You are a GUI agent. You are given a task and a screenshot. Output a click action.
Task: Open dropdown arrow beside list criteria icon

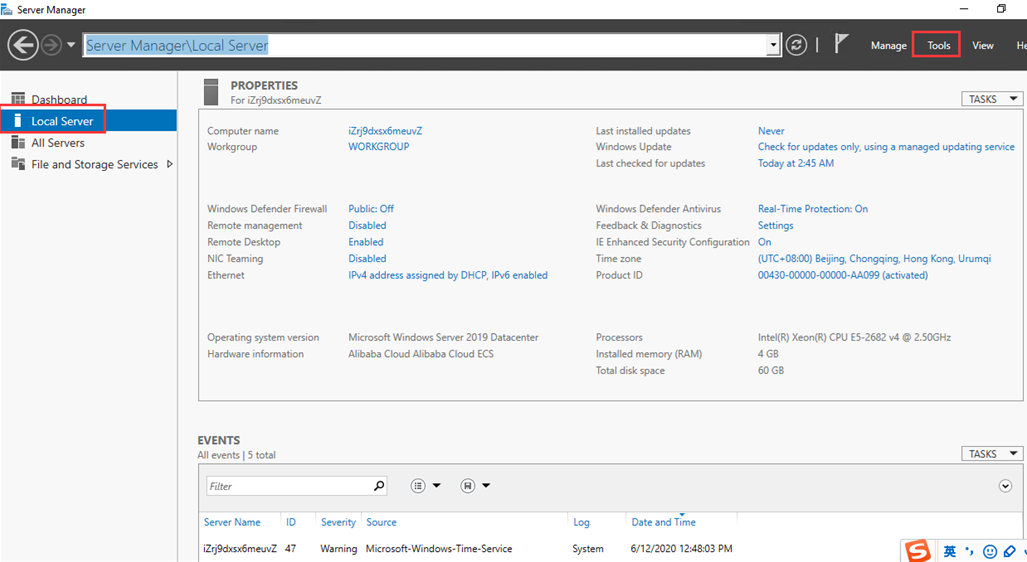(x=436, y=485)
